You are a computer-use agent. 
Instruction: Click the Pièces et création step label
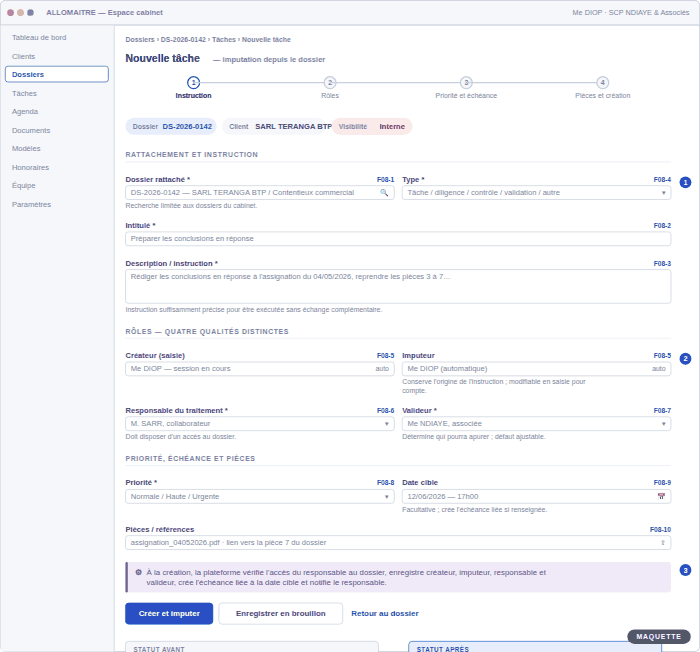pyautogui.click(x=603, y=96)
